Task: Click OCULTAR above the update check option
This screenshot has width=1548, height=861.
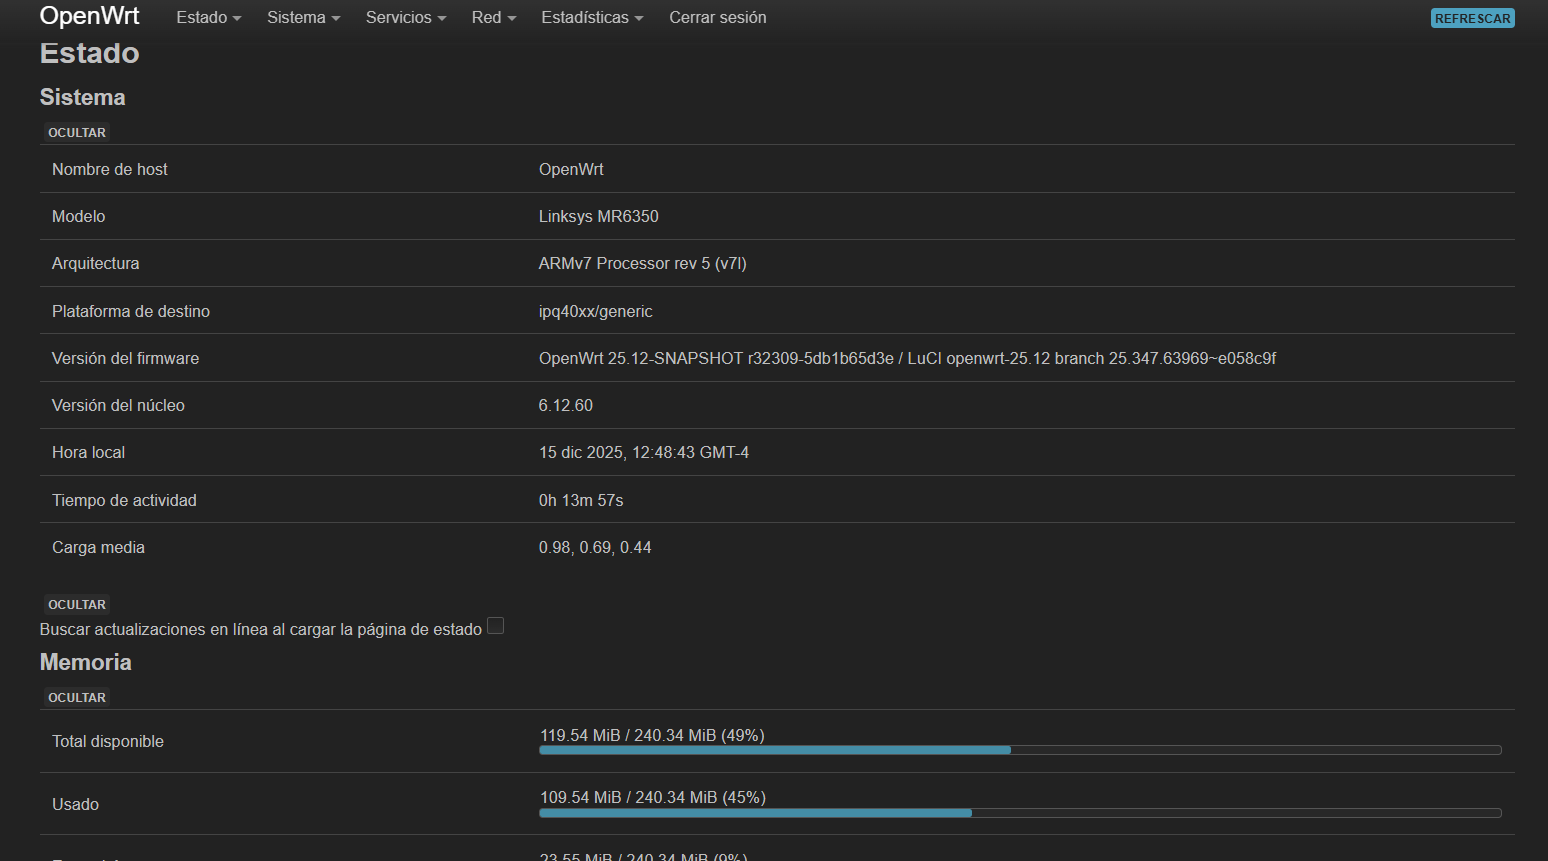Action: pyautogui.click(x=77, y=605)
